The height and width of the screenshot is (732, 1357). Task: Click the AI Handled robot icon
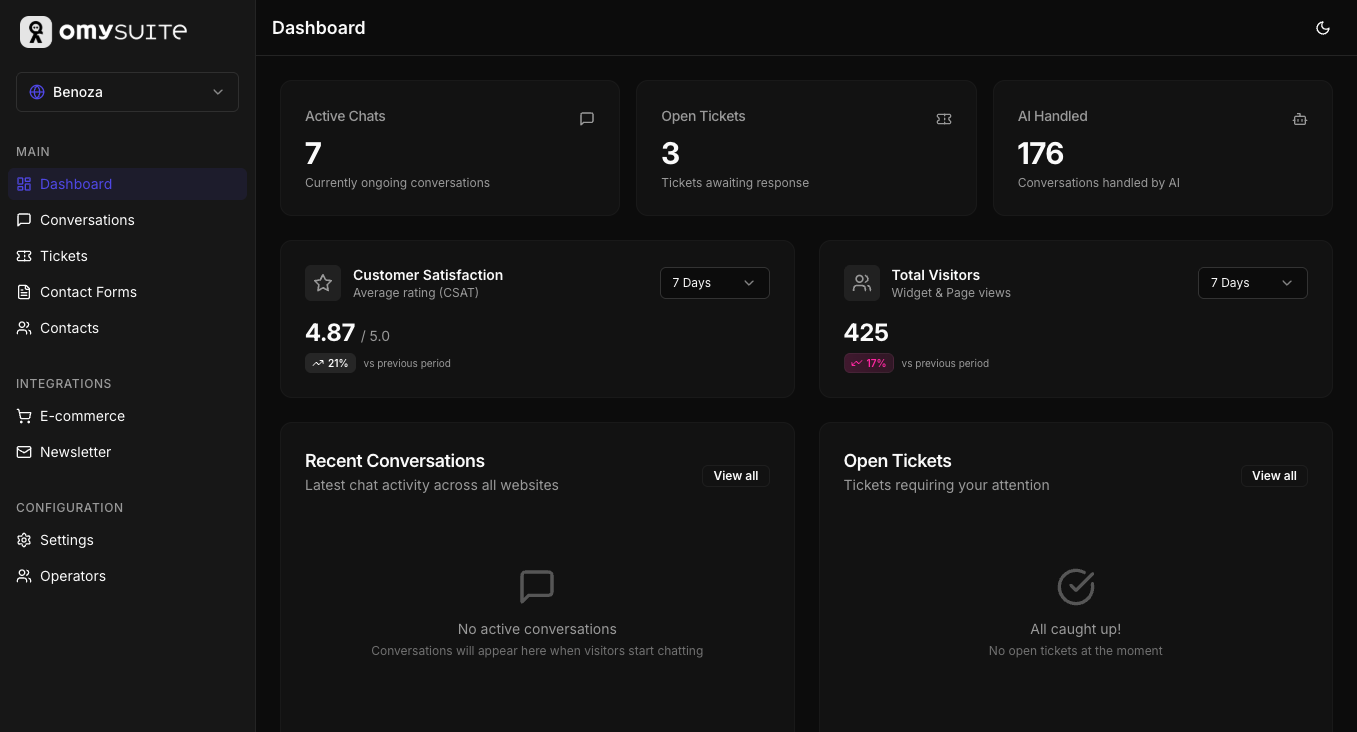click(x=1299, y=119)
